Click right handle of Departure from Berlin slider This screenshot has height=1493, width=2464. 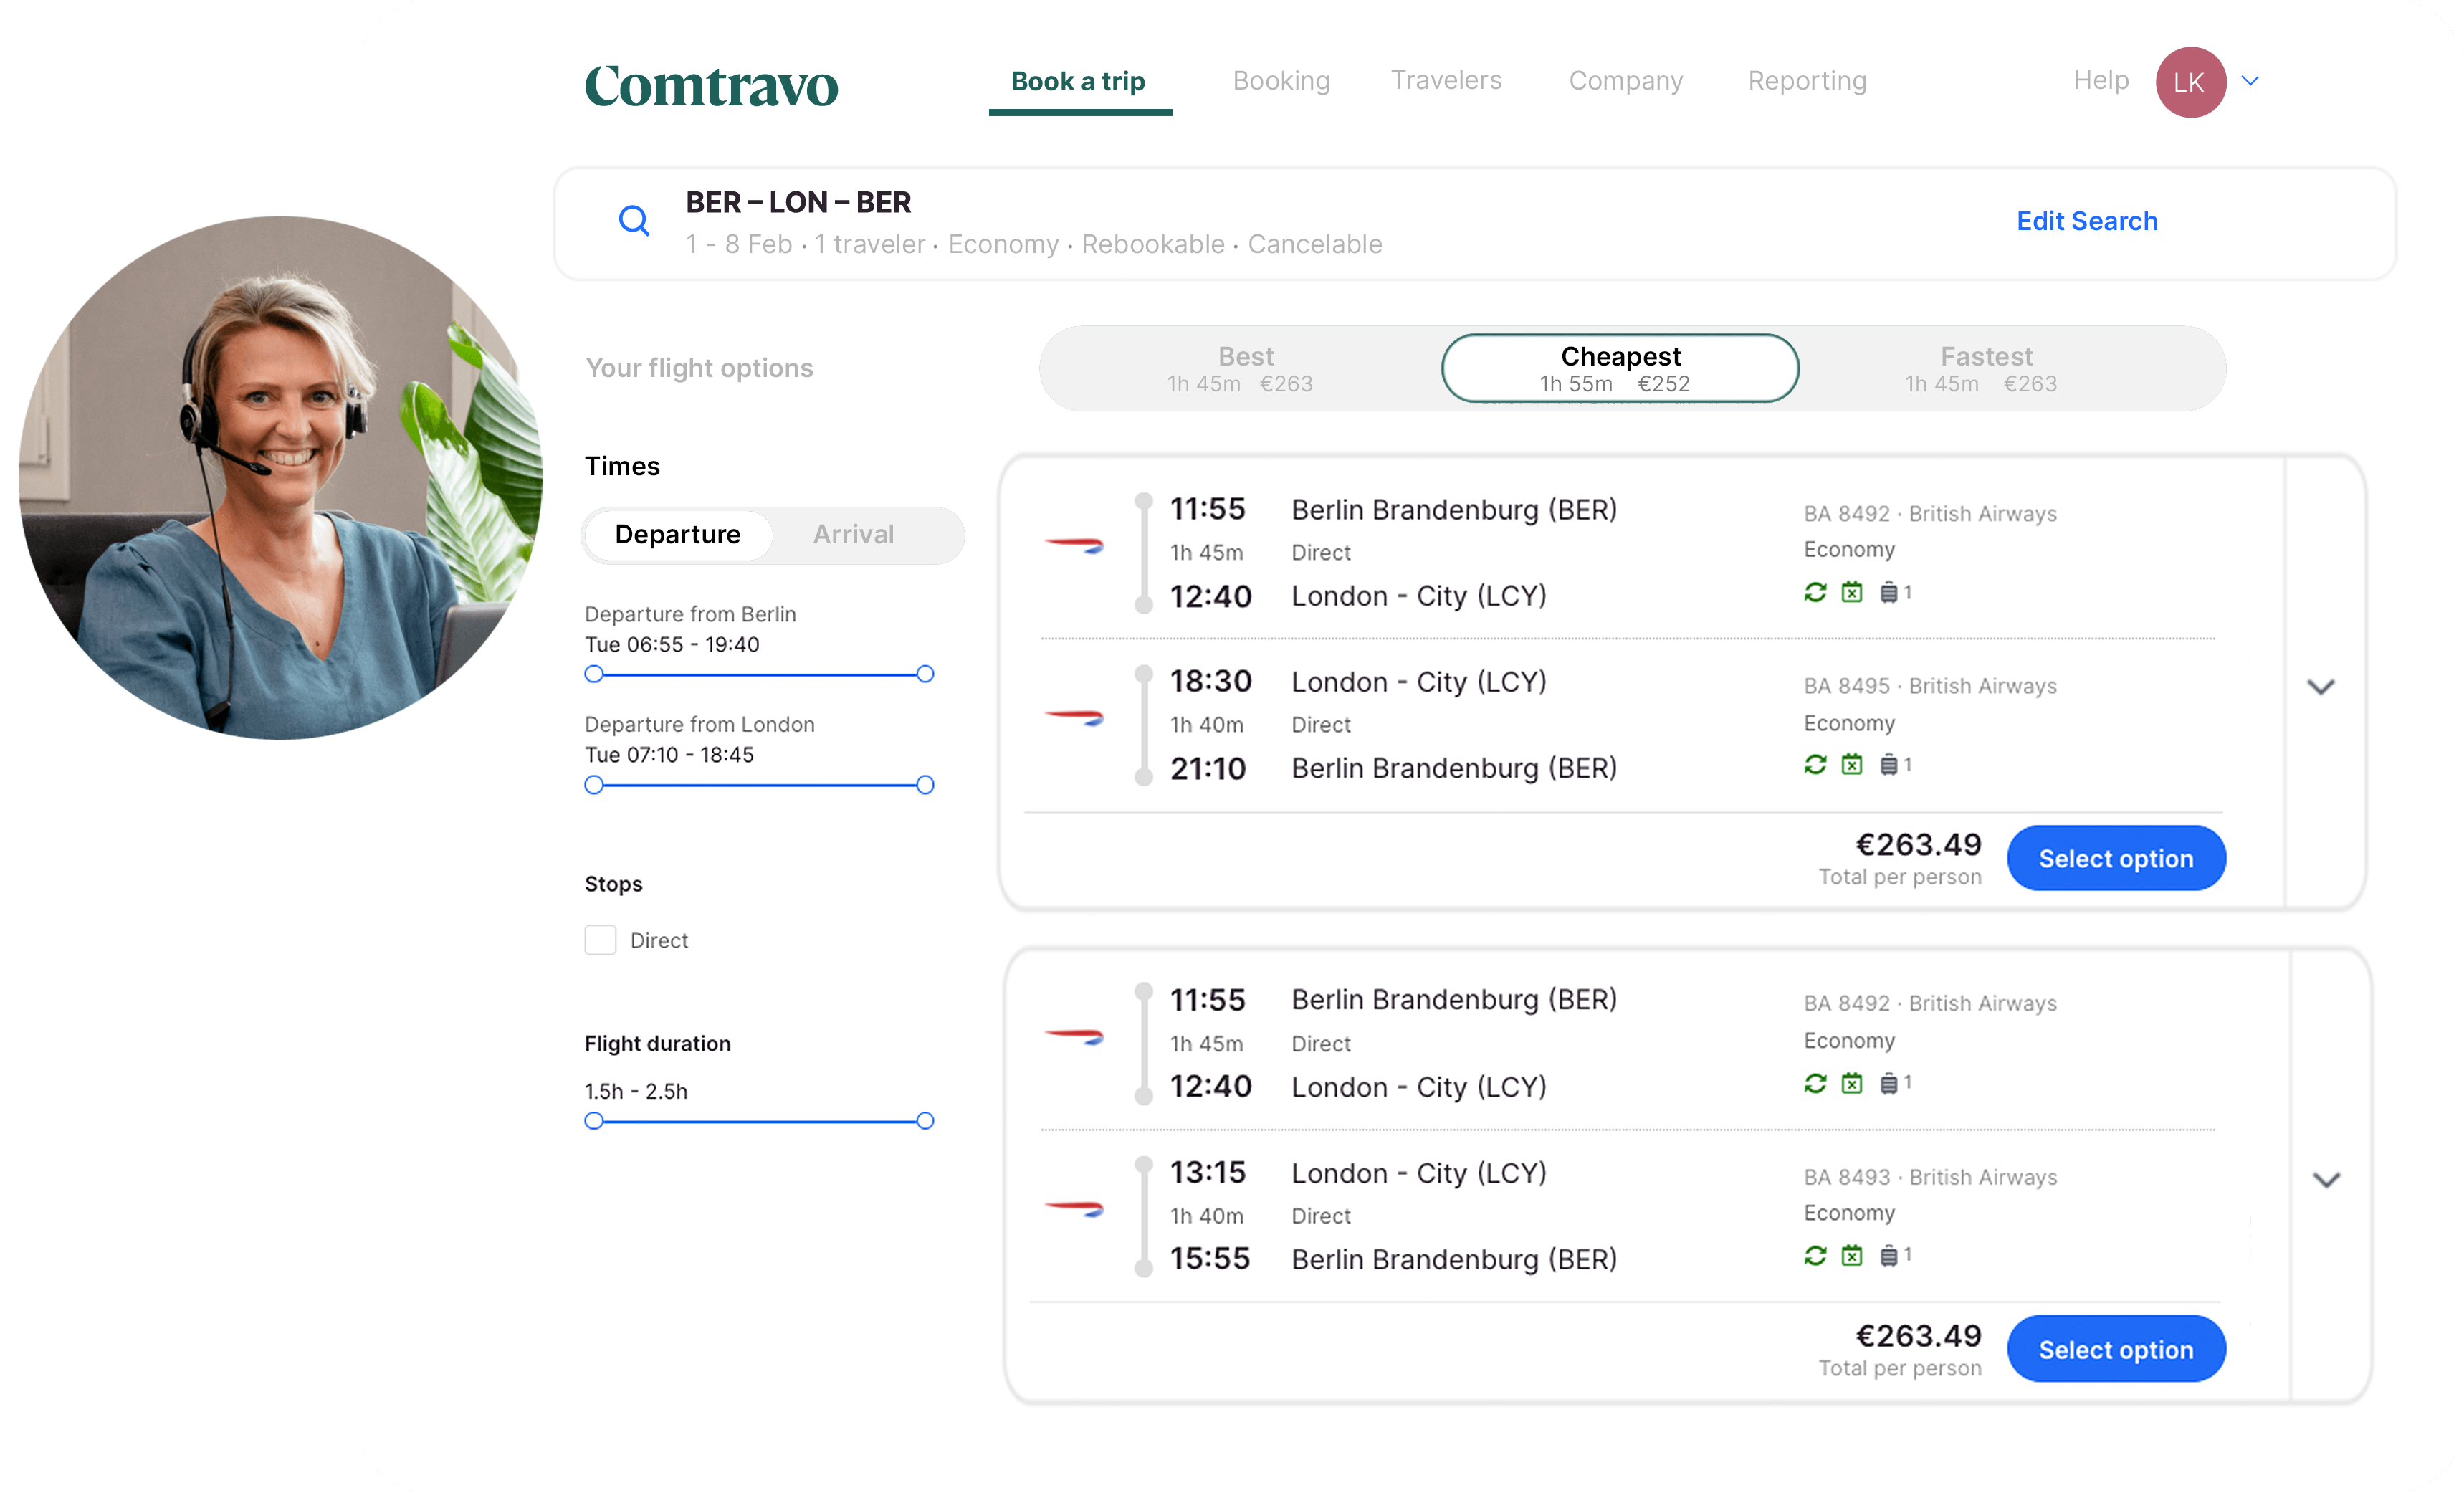[x=925, y=675]
